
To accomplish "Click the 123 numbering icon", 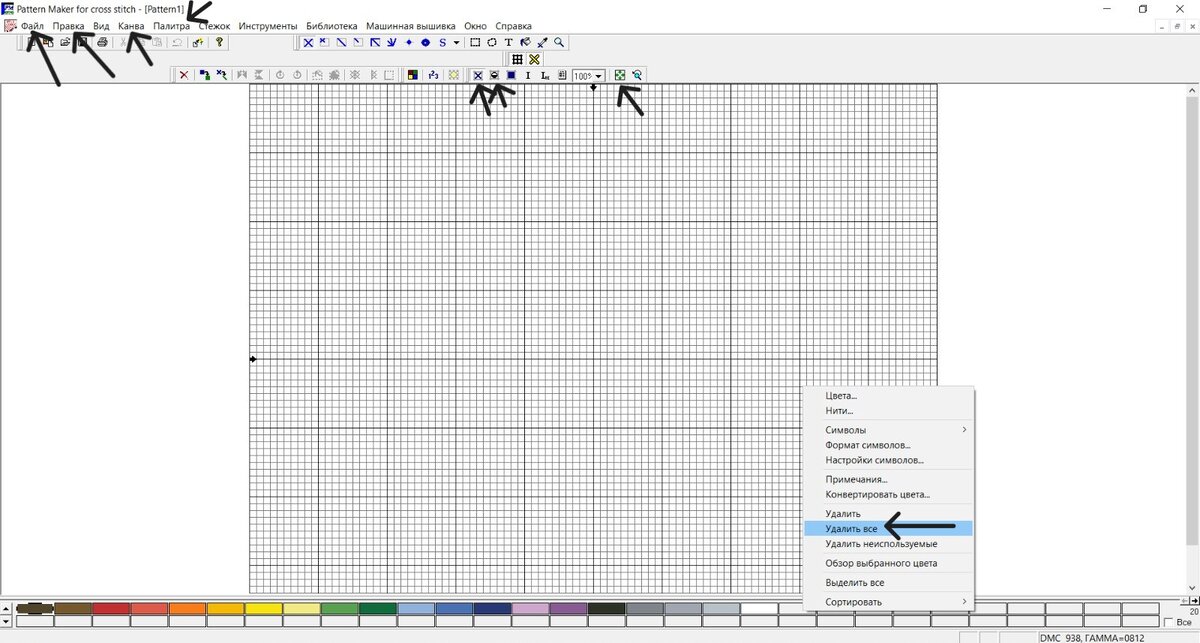I will (x=433, y=75).
